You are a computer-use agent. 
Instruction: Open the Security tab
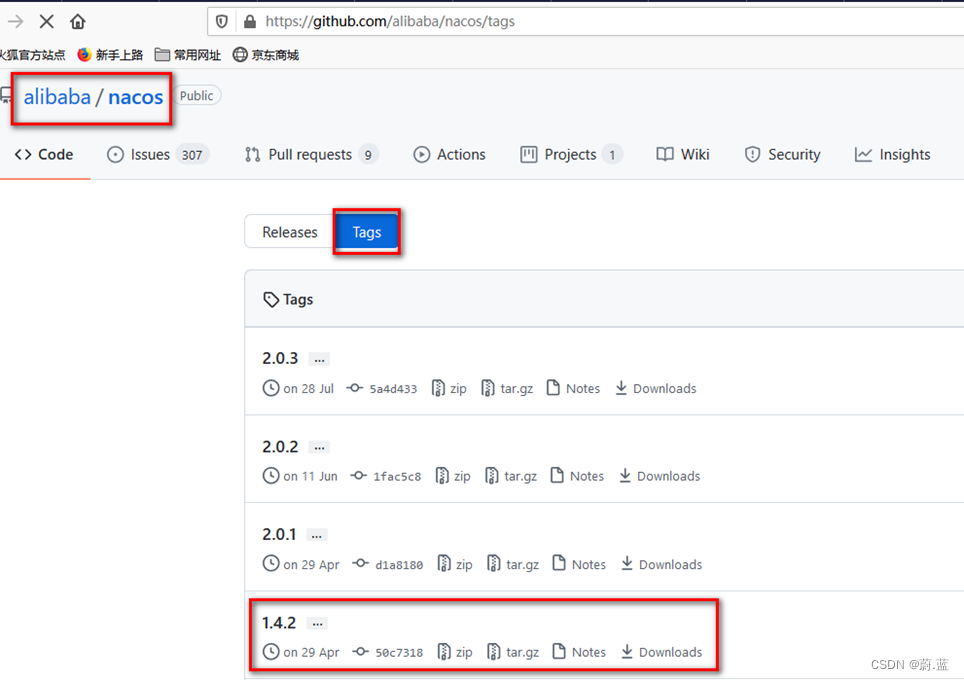tap(783, 154)
